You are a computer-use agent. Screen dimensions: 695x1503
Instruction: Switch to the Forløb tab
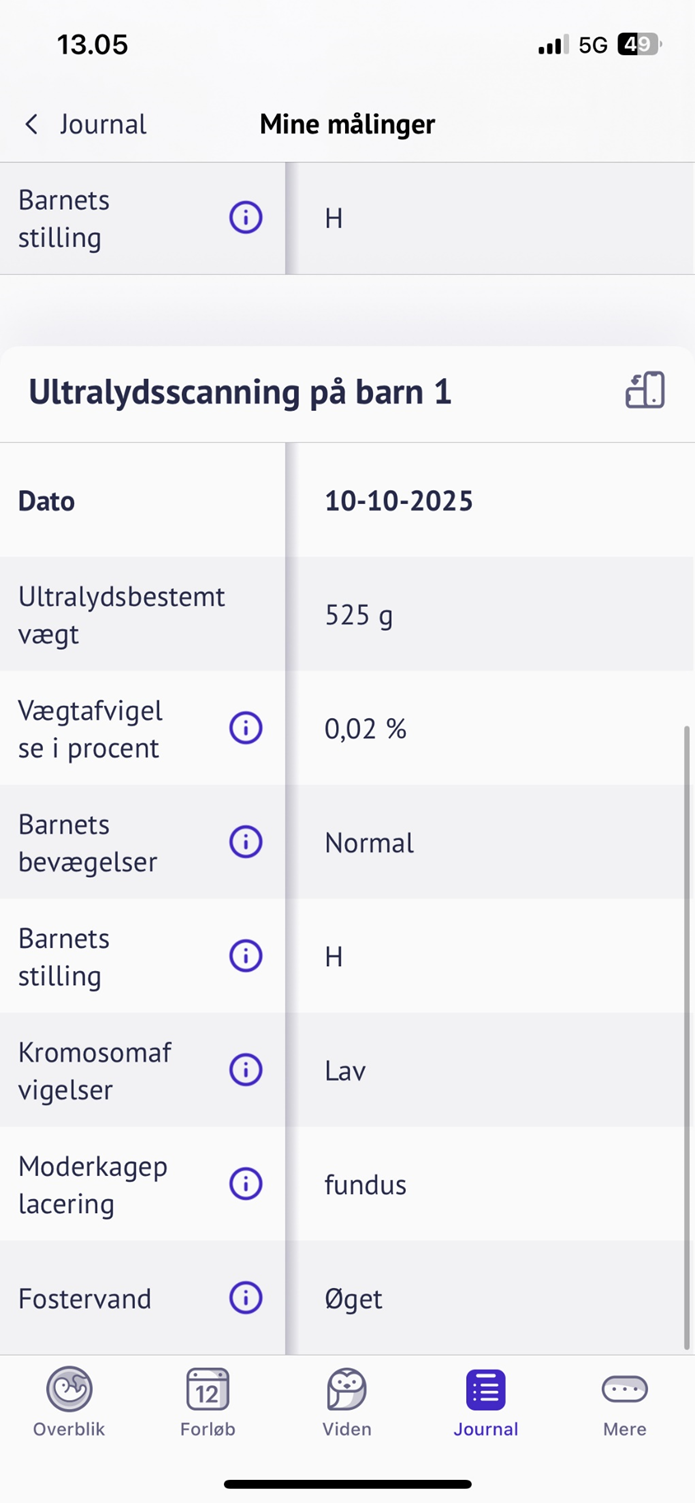tap(208, 1401)
